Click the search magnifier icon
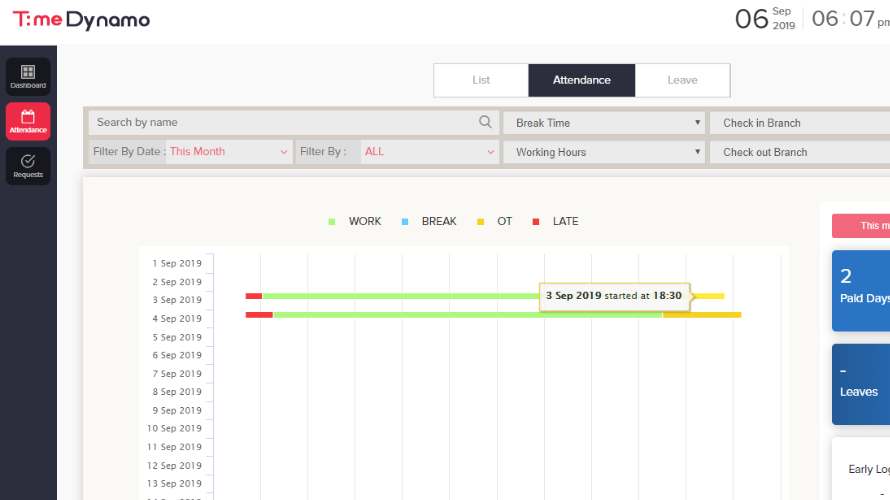Viewport: 890px width, 500px height. [485, 122]
